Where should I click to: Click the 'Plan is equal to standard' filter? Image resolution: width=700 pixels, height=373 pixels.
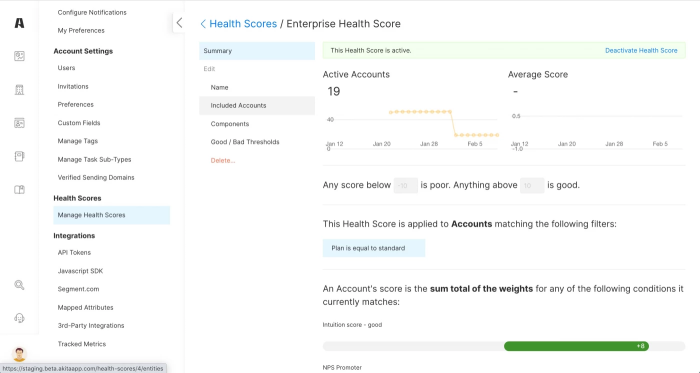(x=374, y=248)
